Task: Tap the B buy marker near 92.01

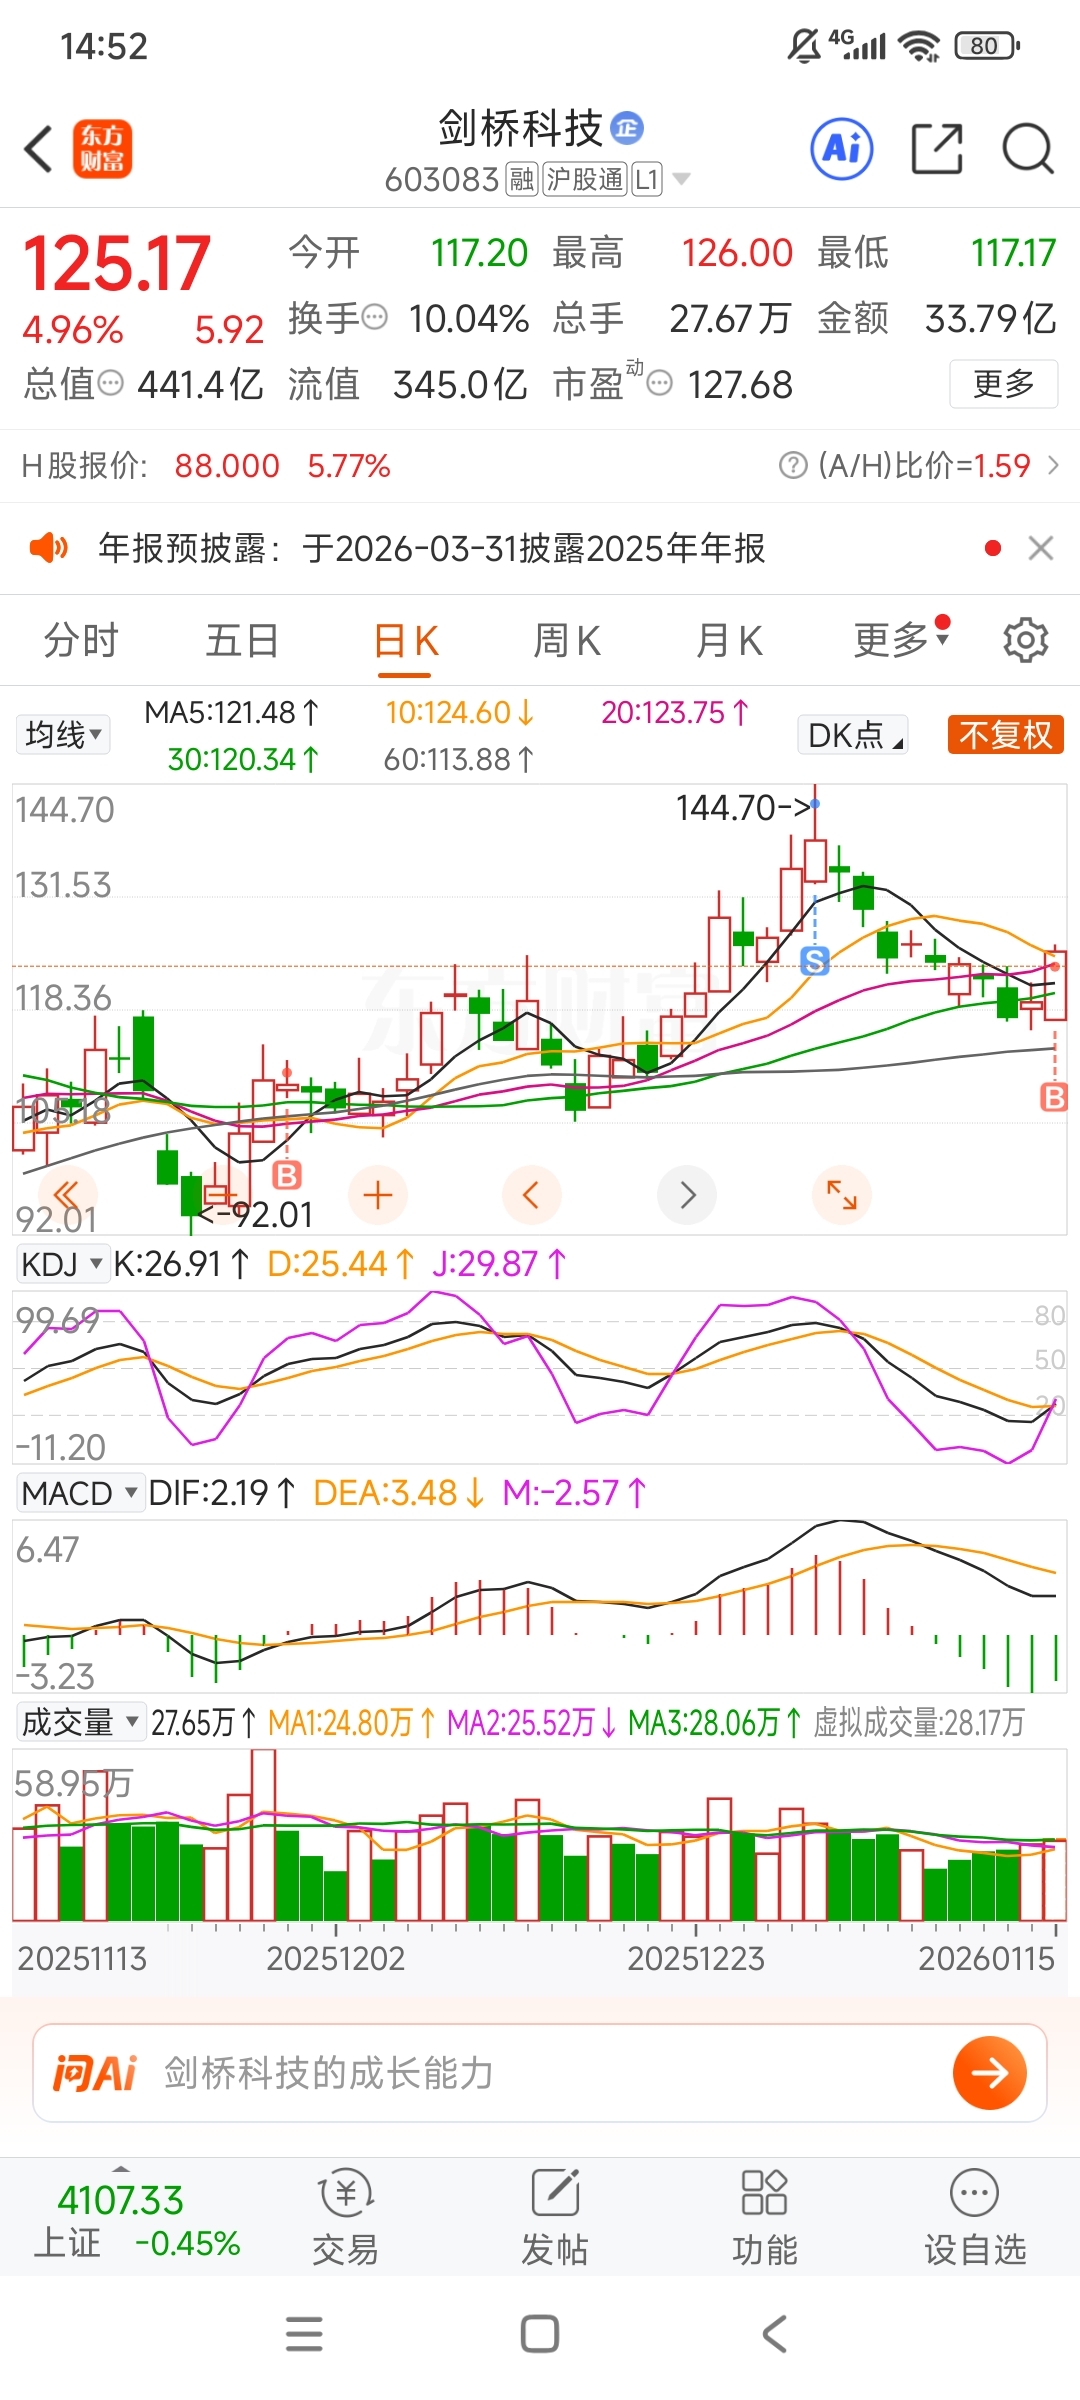Action: click(x=287, y=1175)
